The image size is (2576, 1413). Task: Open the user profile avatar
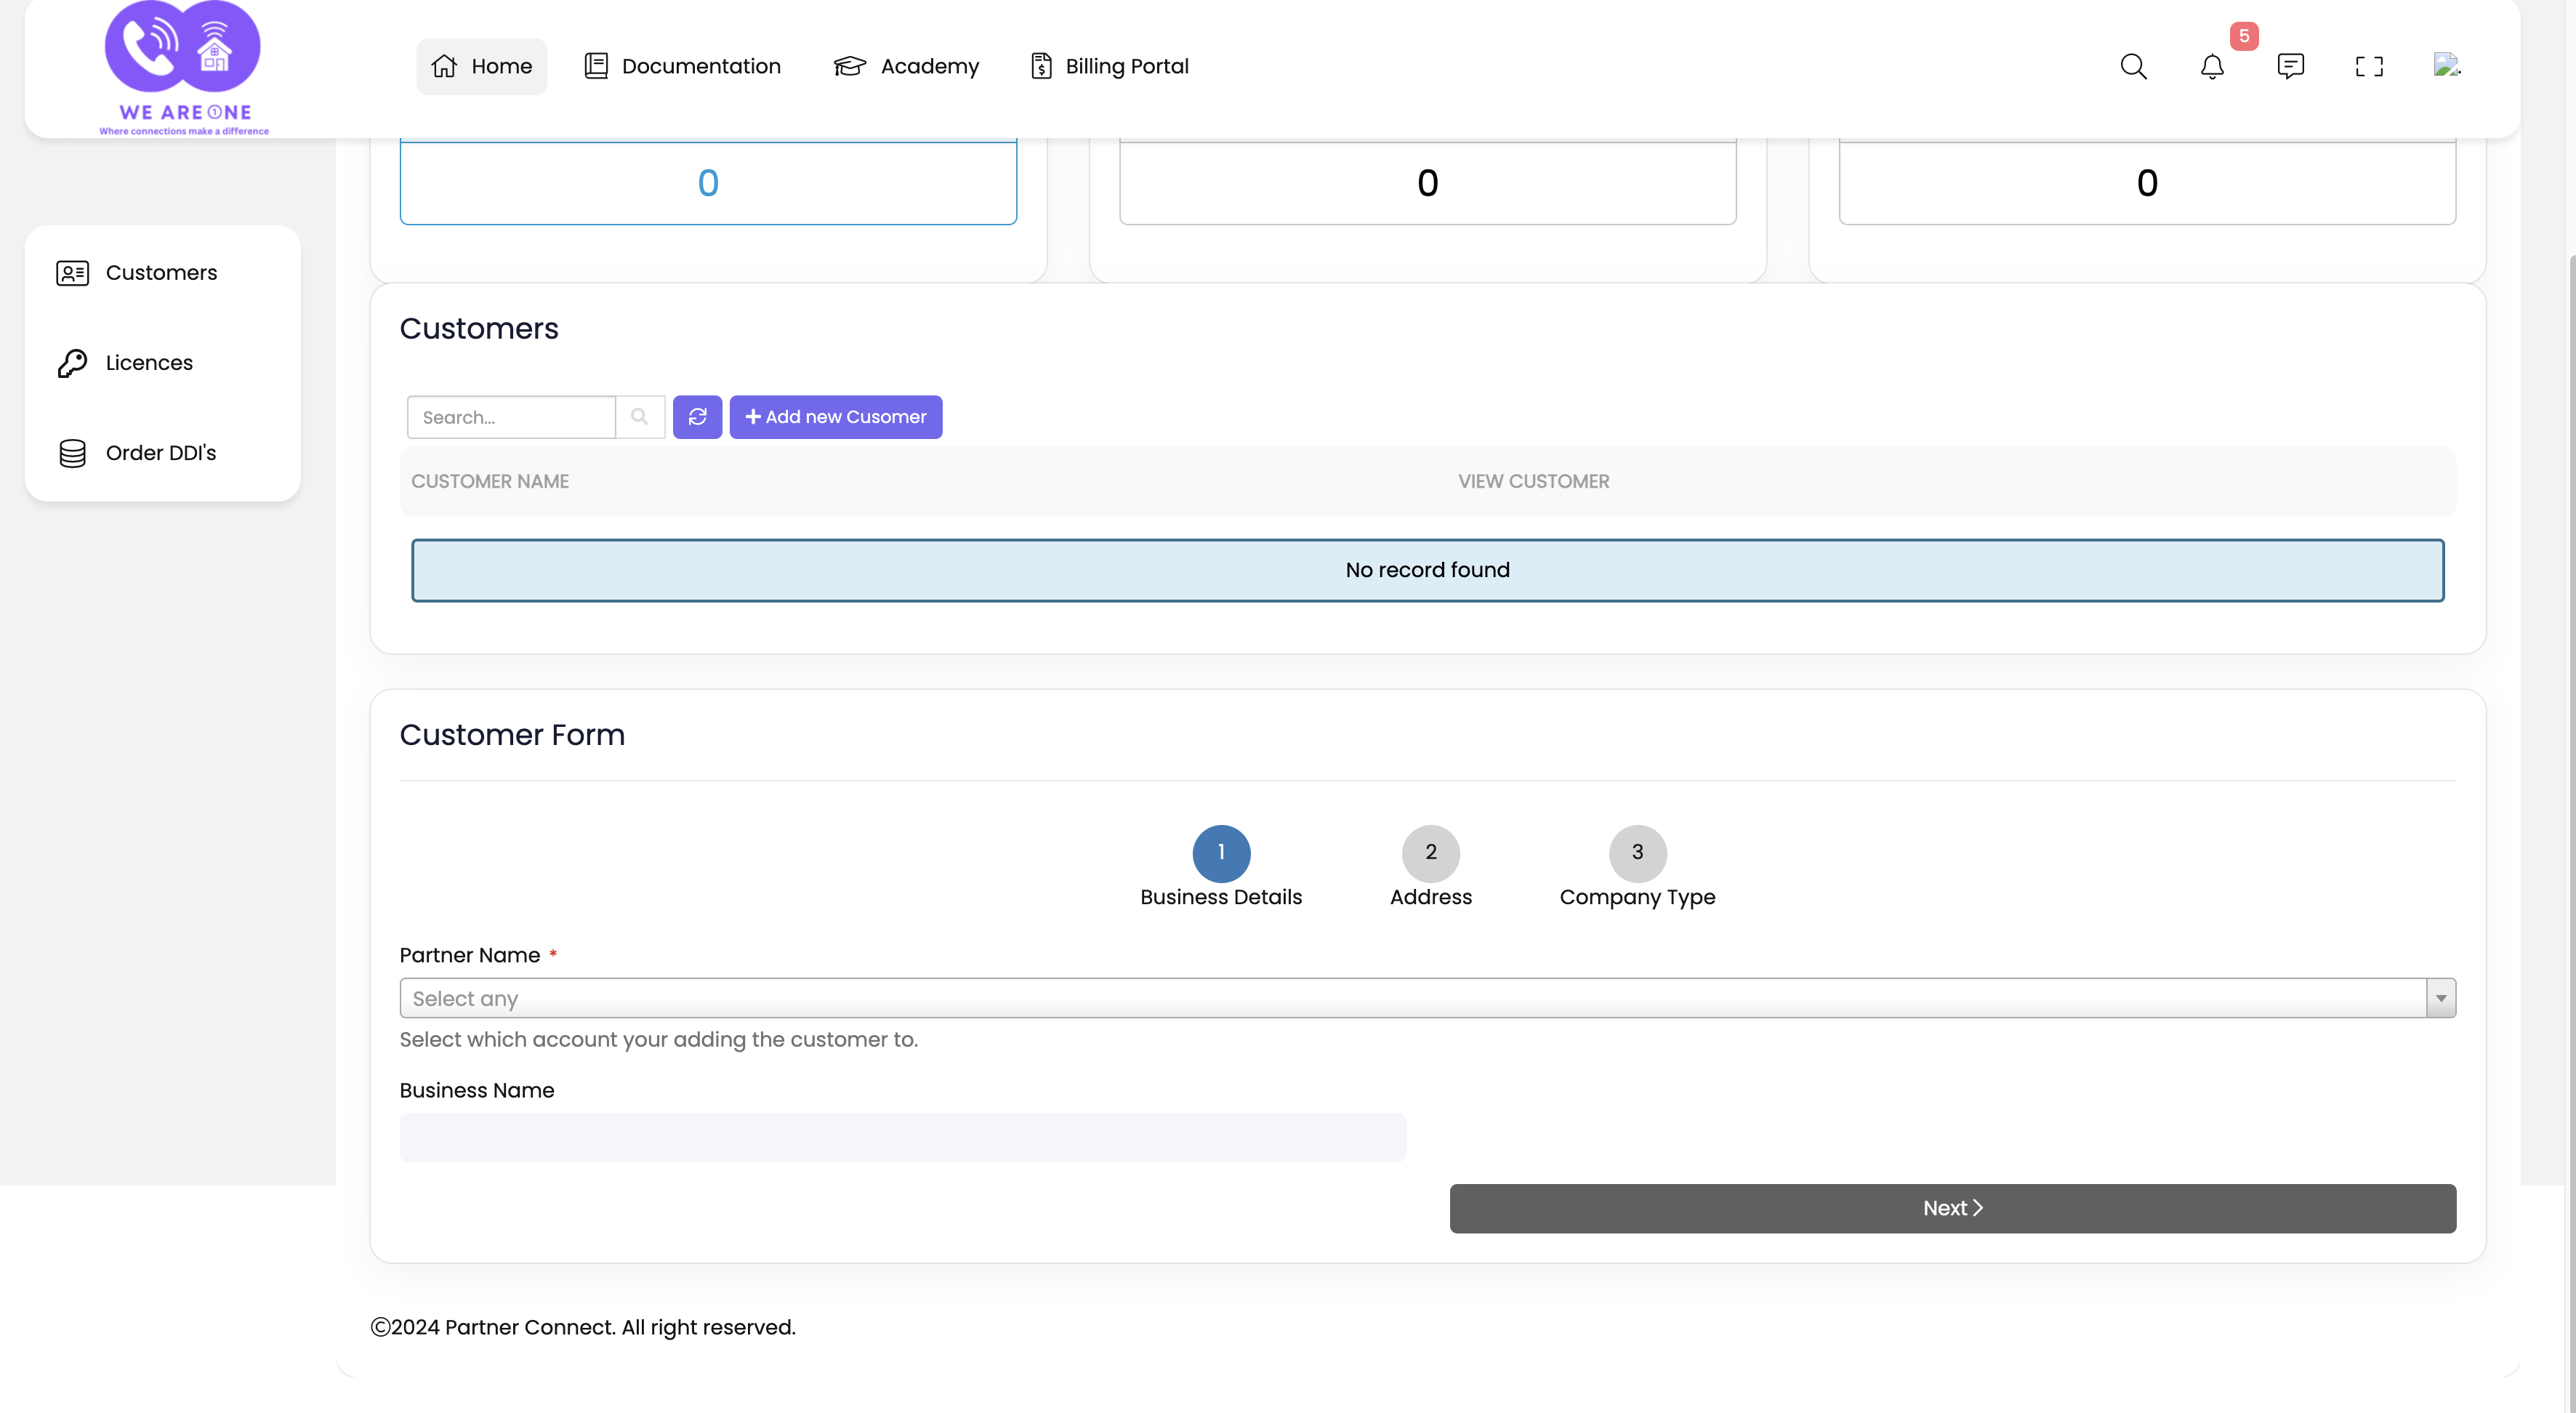[x=2446, y=65]
